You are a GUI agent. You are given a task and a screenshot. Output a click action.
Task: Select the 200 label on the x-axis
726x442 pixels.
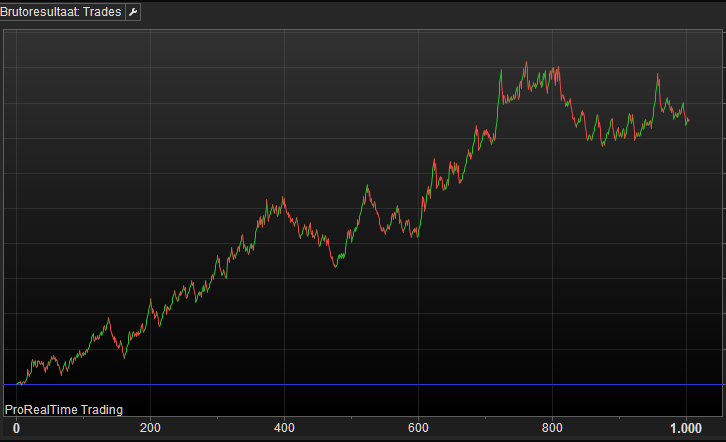coord(150,428)
